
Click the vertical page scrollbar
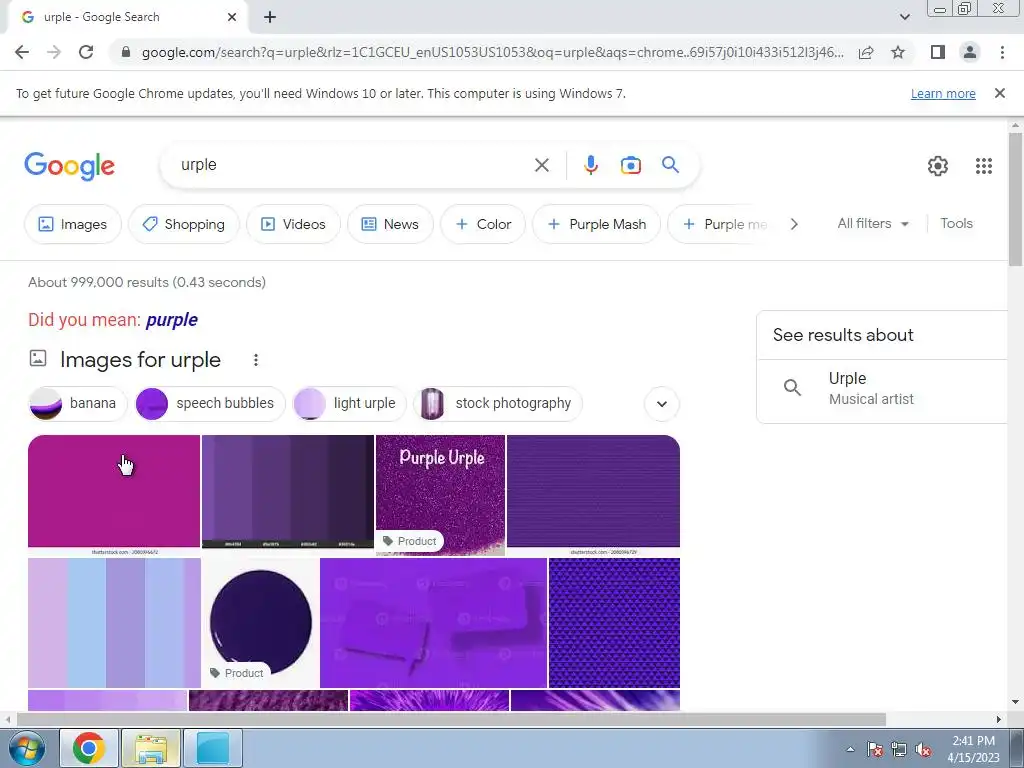[x=1015, y=199]
